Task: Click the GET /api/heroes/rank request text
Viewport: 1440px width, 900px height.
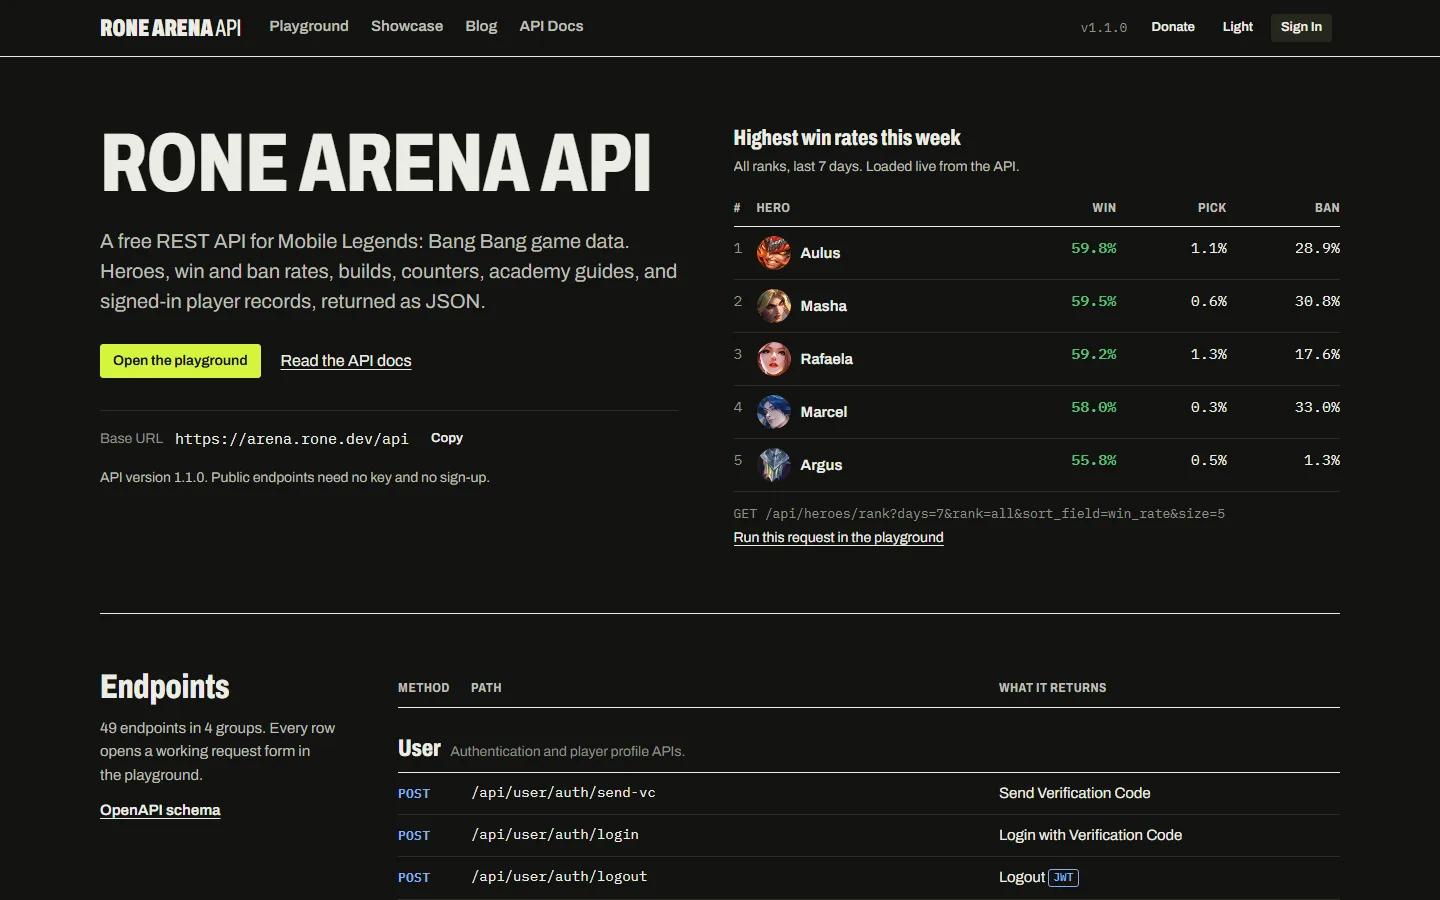Action: click(x=979, y=514)
